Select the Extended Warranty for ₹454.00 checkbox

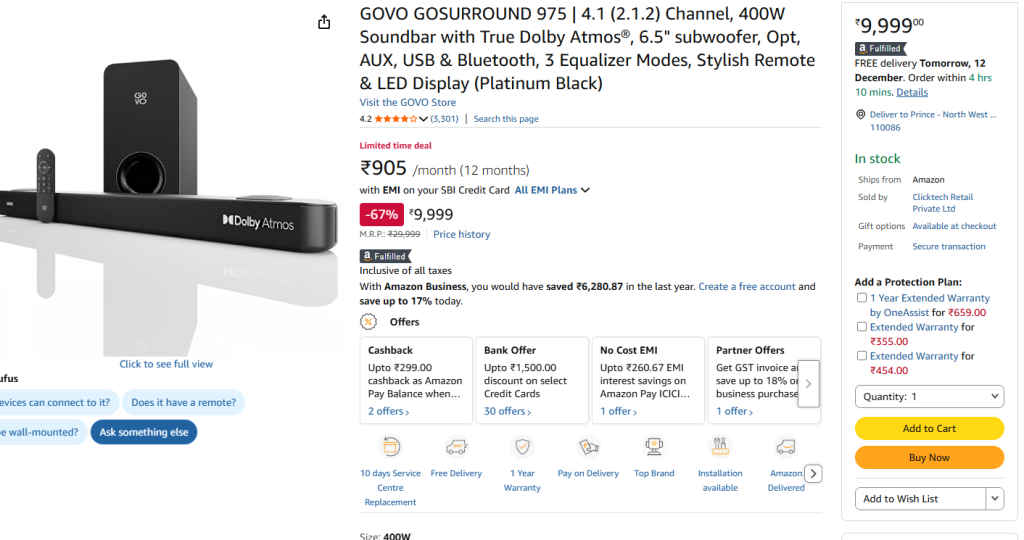click(862, 356)
